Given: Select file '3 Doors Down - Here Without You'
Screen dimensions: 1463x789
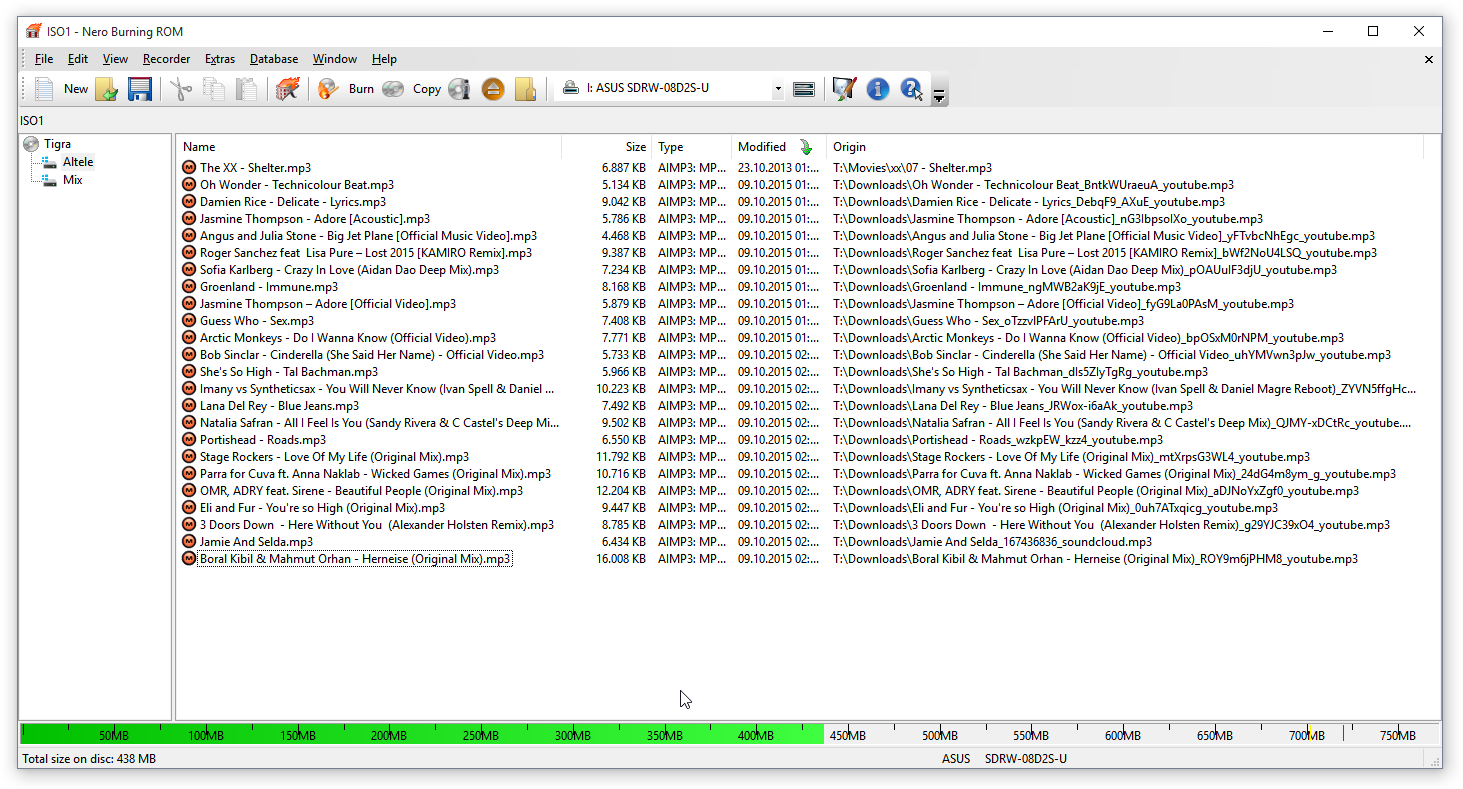Looking at the screenshot, I should pyautogui.click(x=377, y=525).
